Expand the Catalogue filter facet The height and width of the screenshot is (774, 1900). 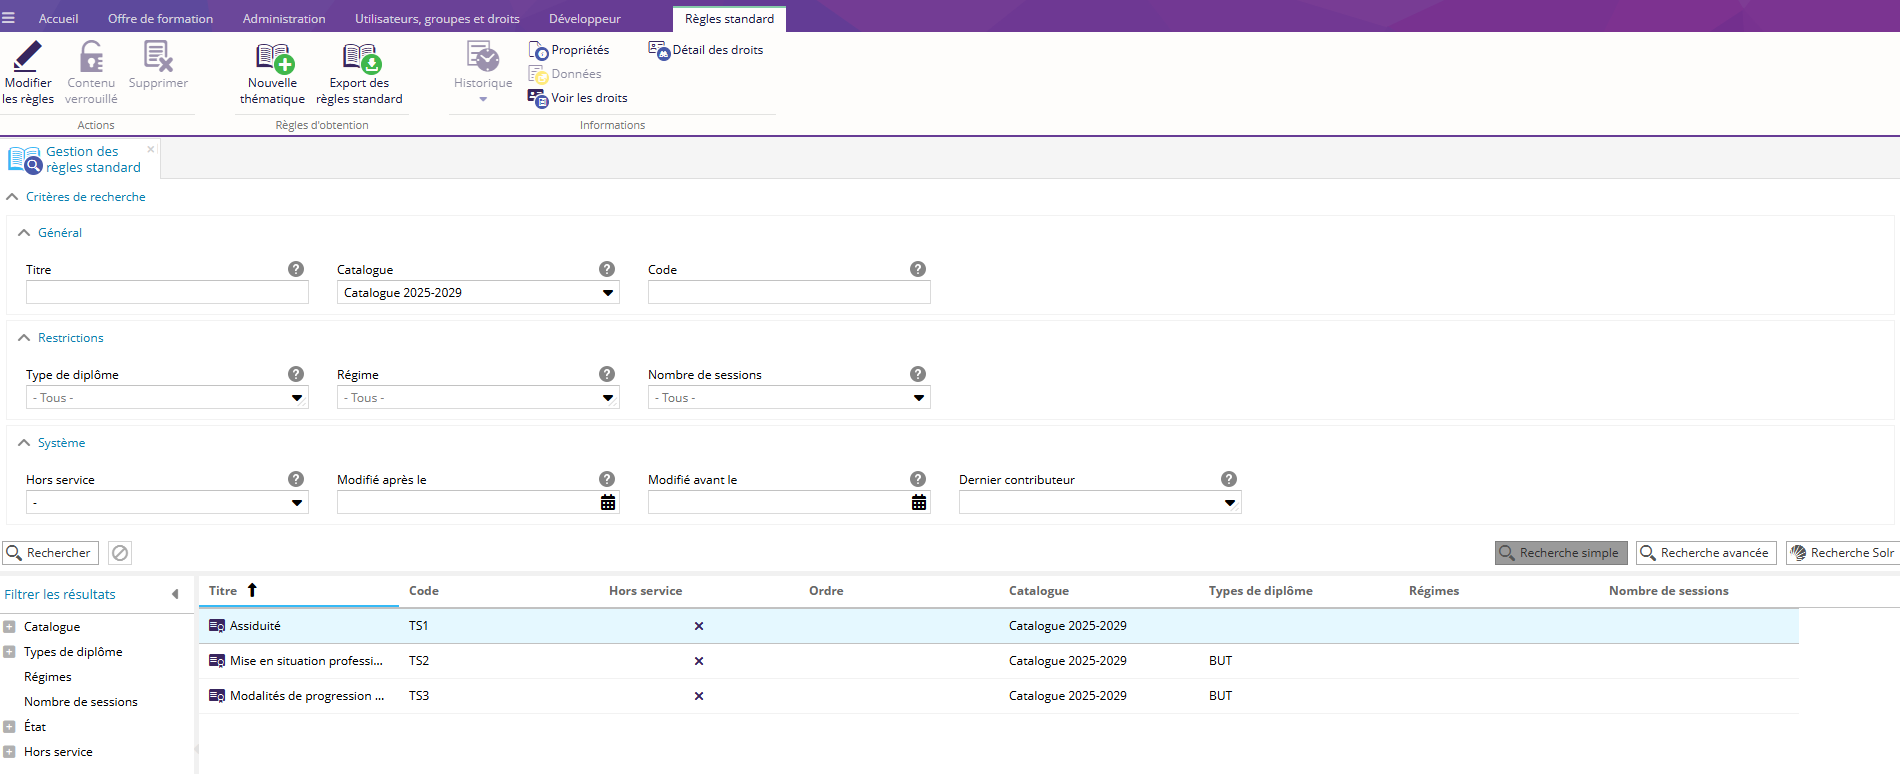pos(9,627)
